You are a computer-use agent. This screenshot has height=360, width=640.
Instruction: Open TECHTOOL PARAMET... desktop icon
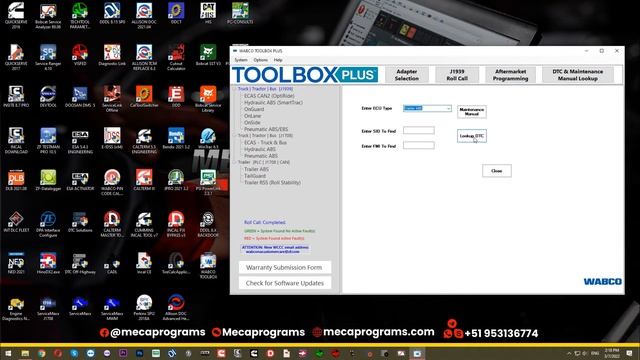click(x=80, y=16)
